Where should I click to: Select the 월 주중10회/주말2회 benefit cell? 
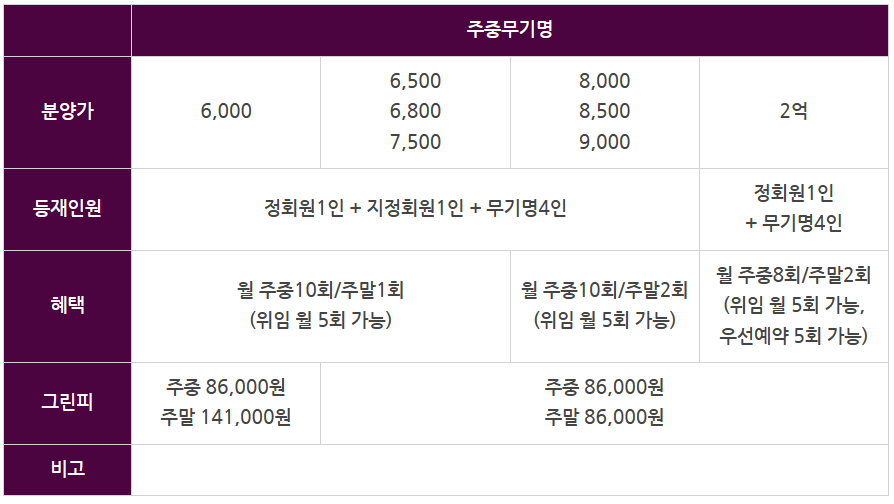click(x=604, y=306)
